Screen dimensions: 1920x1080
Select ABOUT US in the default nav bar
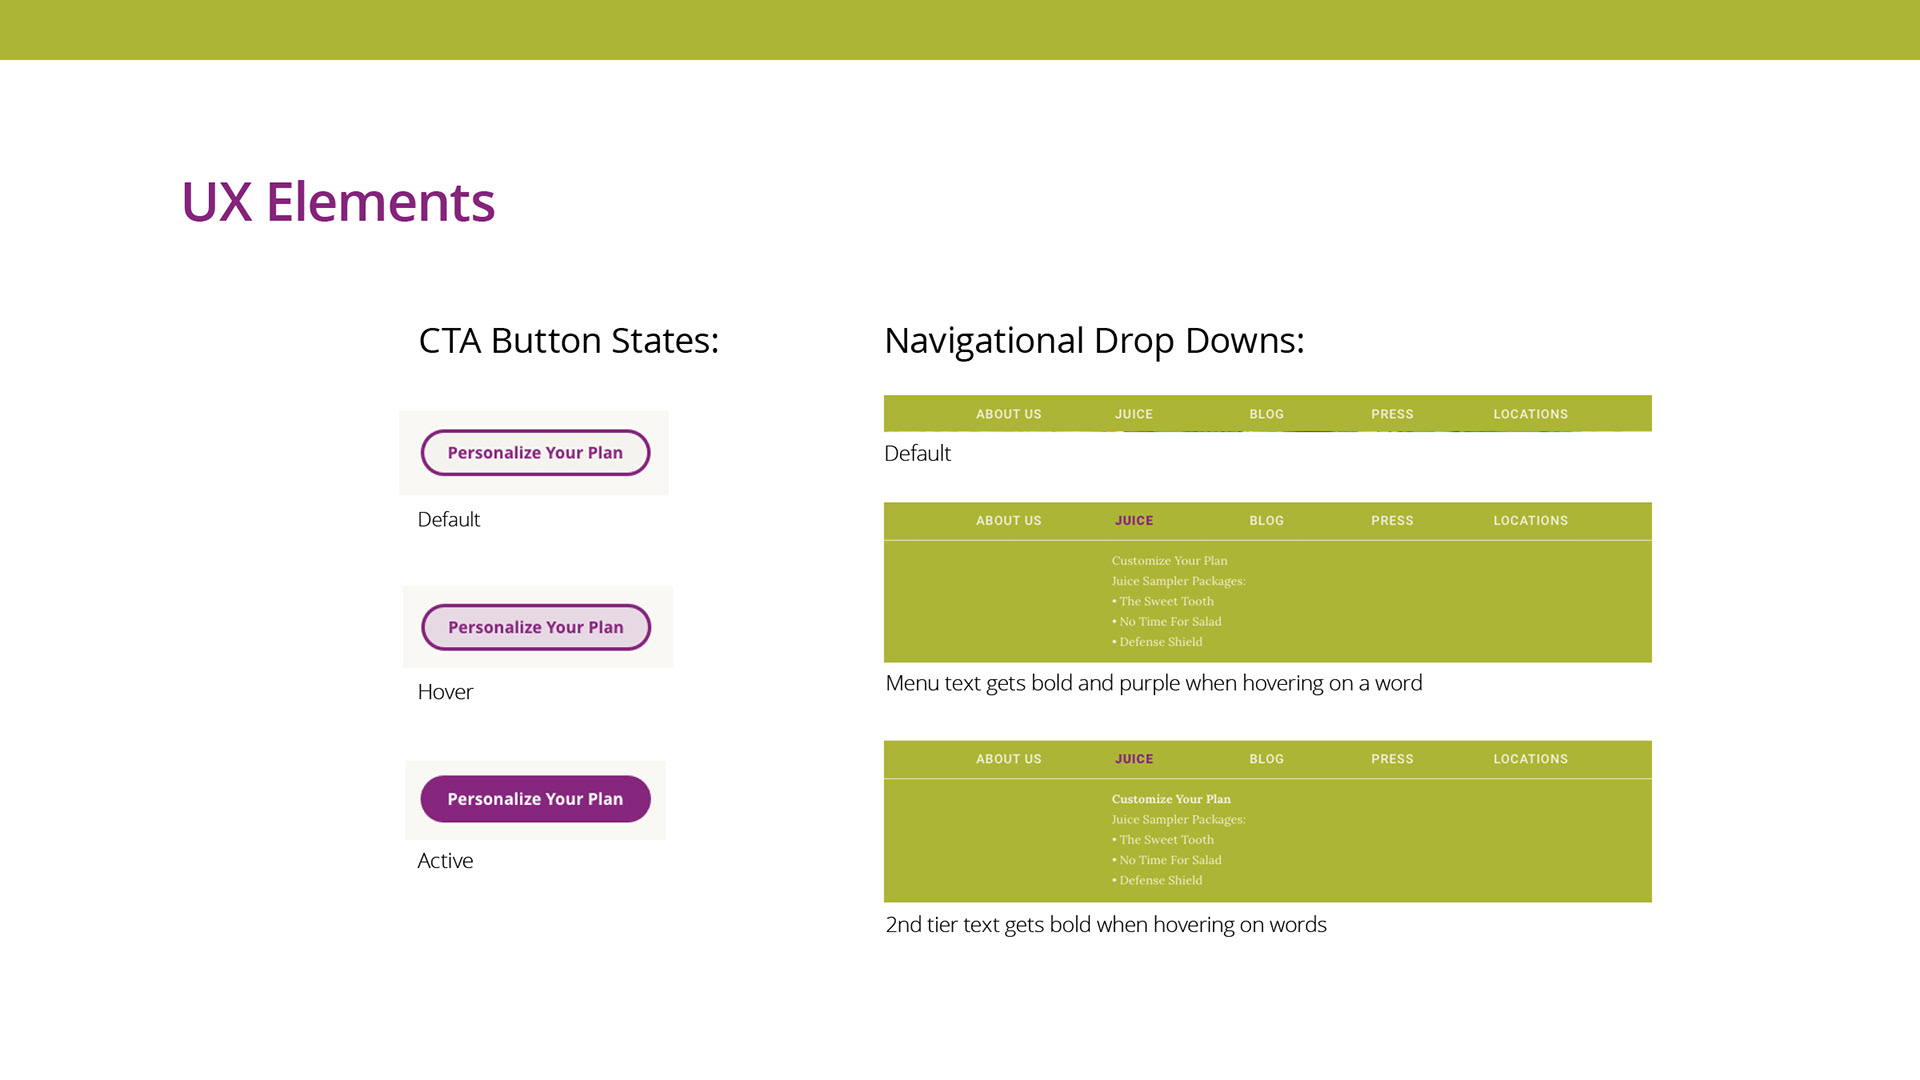pos(1008,414)
